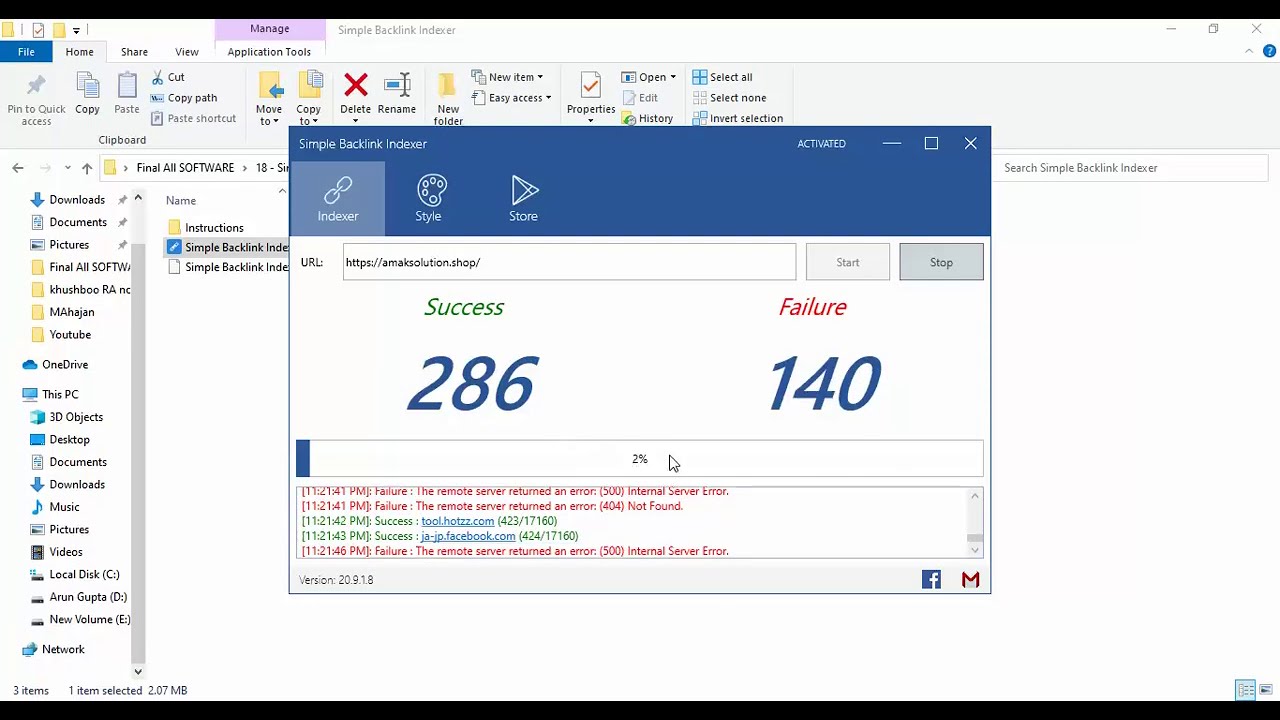Image resolution: width=1280 pixels, height=720 pixels.
Task: Expand Easy access dropdown
Action: 549,98
